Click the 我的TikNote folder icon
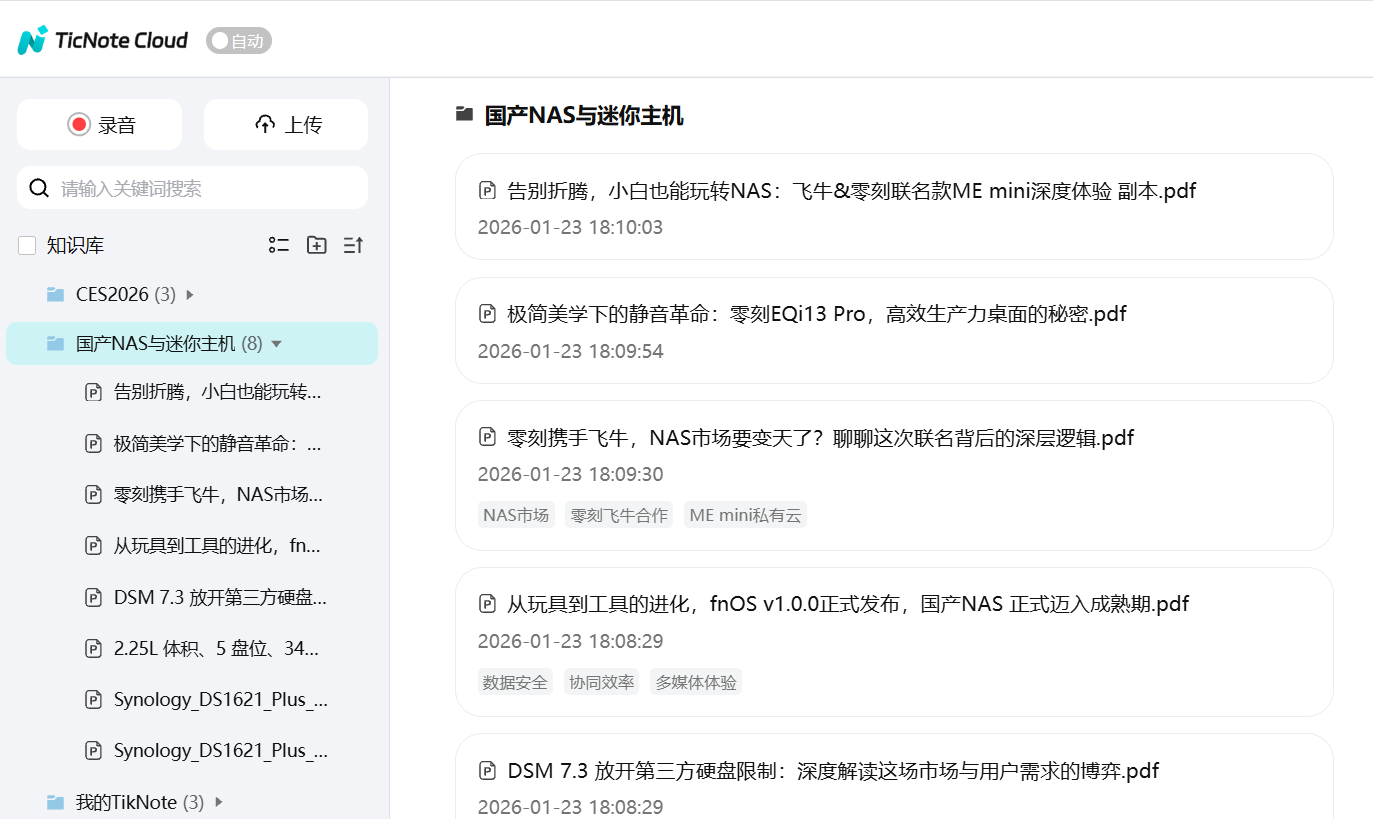The width and height of the screenshot is (1373, 819). [x=56, y=802]
